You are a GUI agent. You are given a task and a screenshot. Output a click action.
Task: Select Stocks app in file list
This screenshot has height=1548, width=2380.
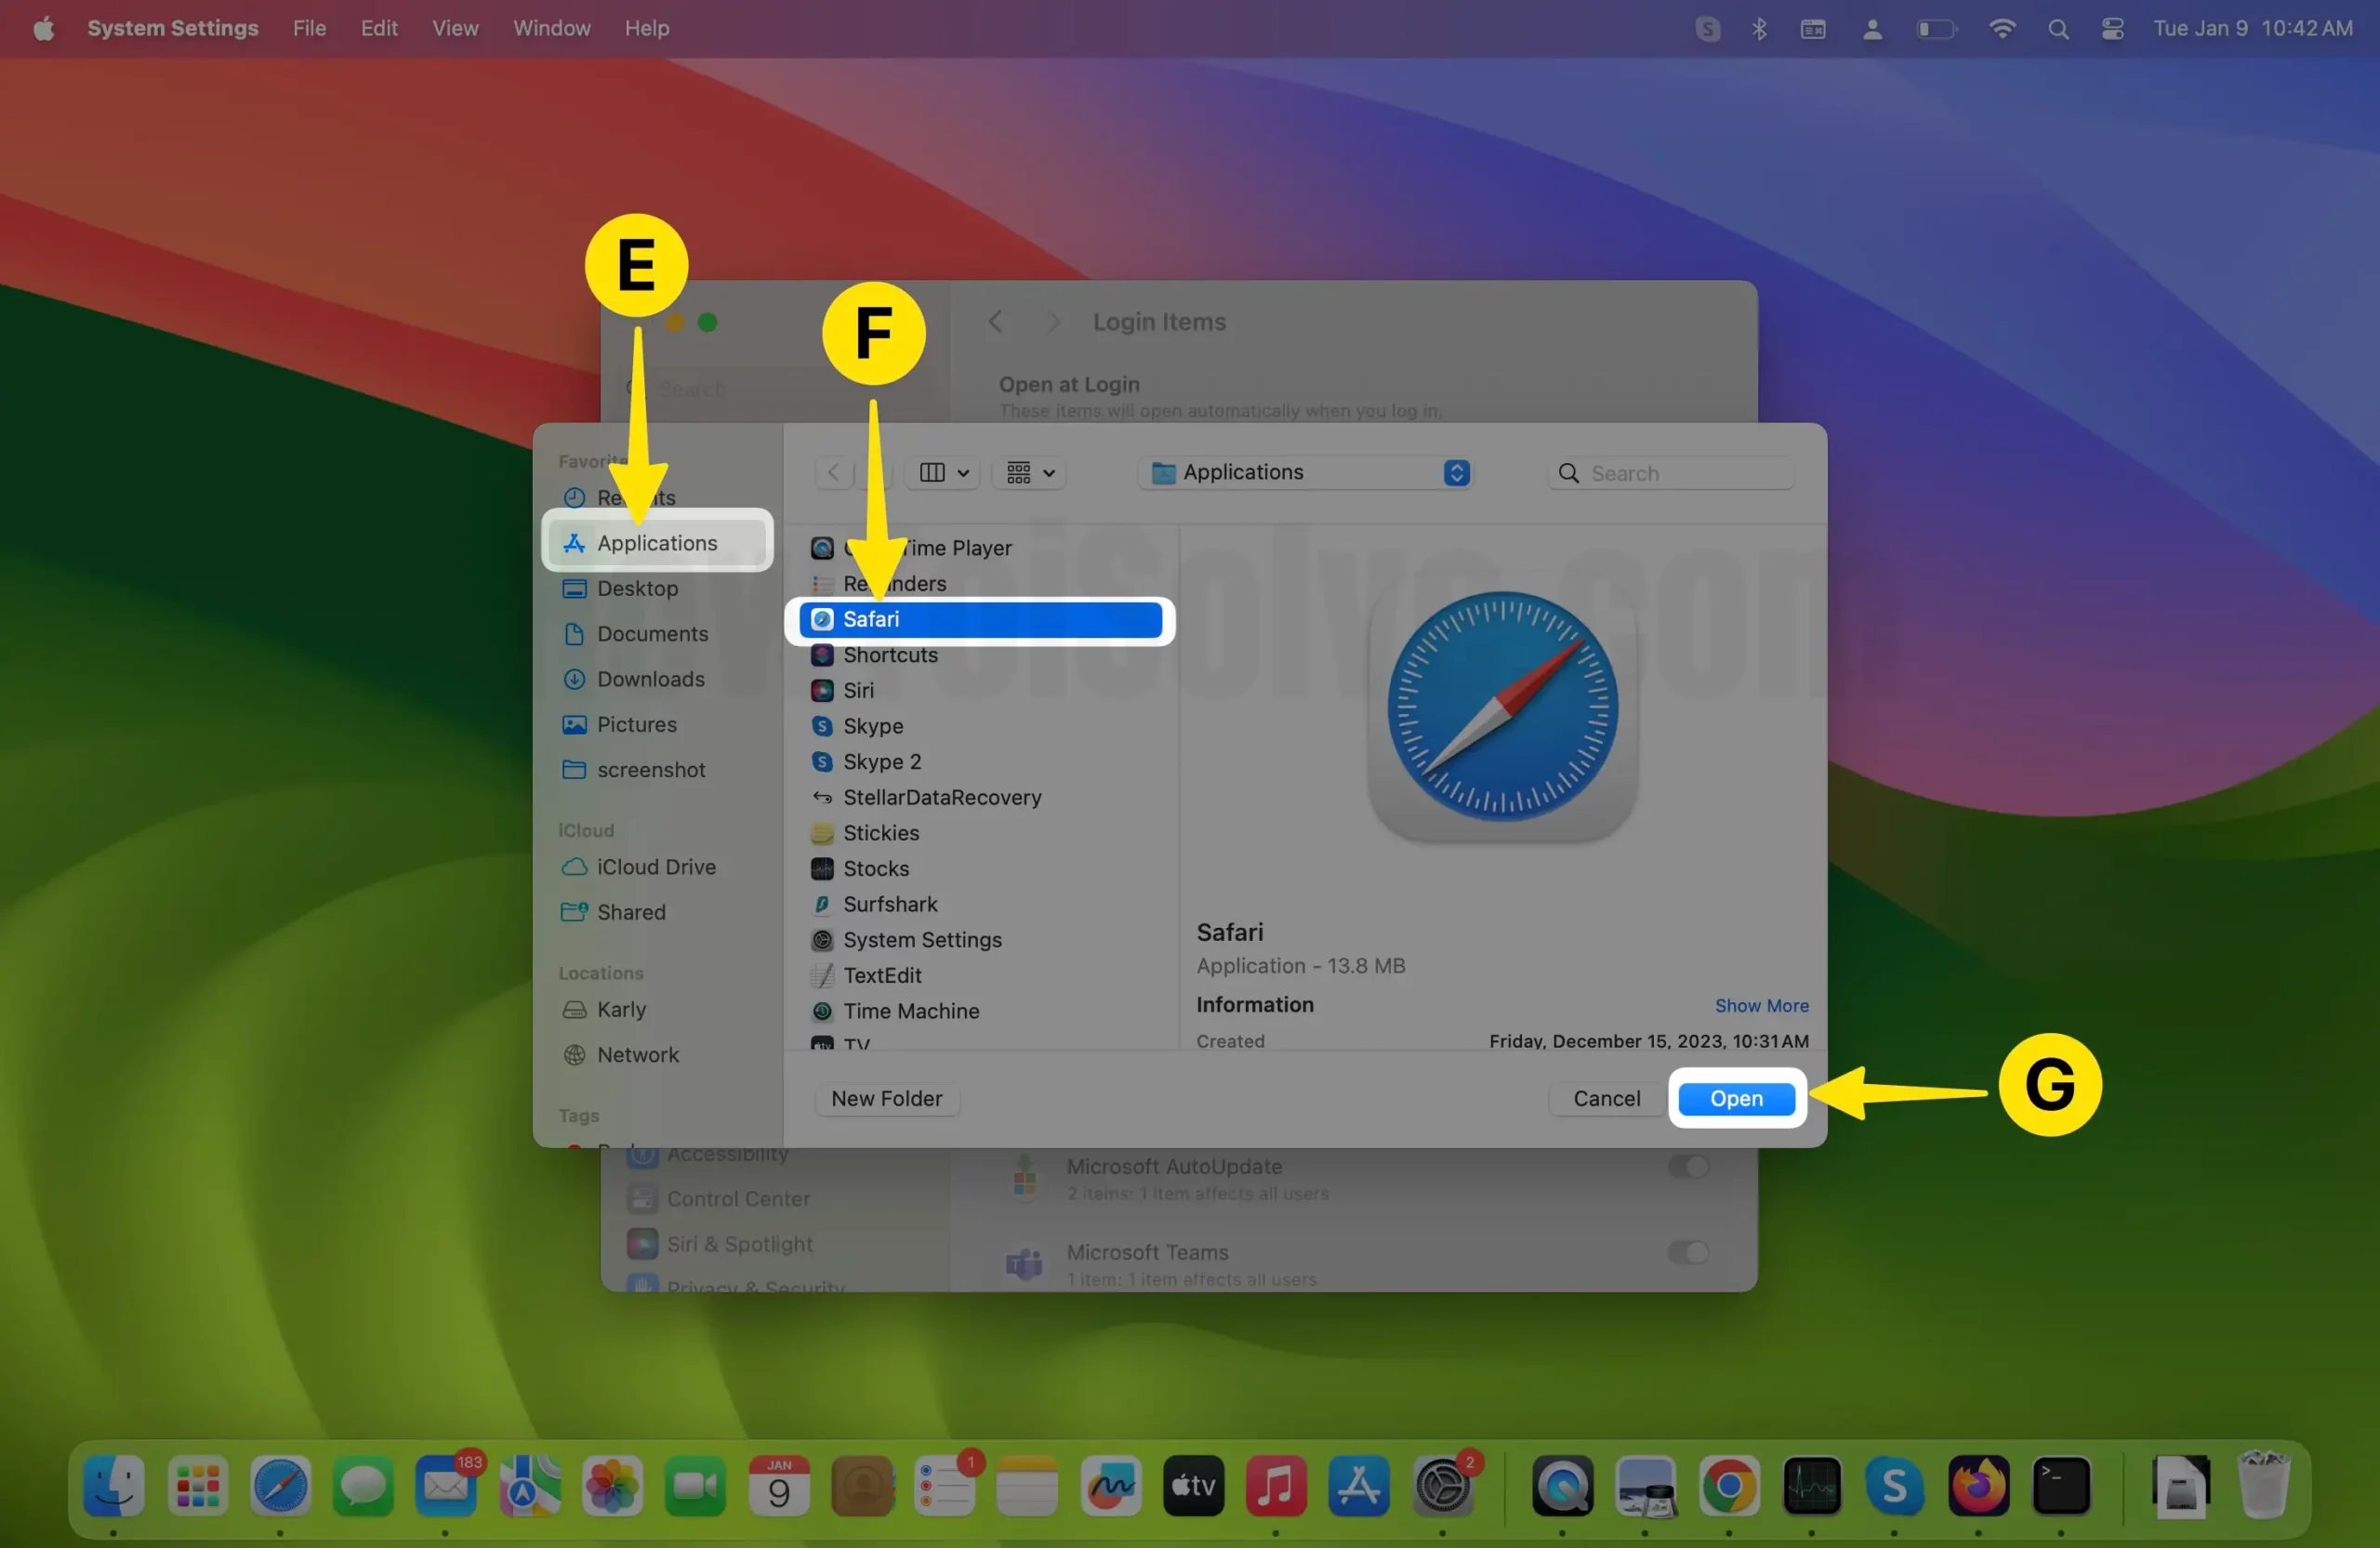(875, 868)
